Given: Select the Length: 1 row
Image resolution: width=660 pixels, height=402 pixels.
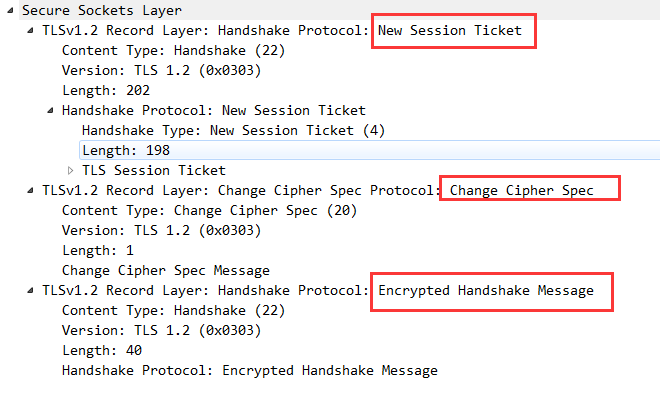Looking at the screenshot, I should coord(98,251).
